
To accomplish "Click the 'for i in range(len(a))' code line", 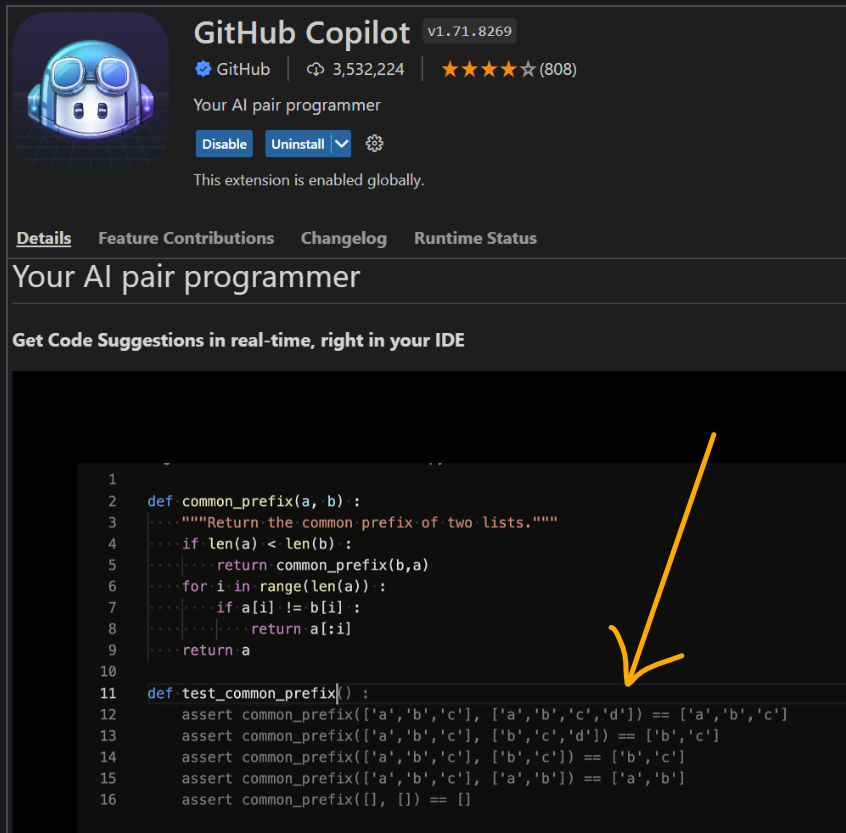I will tap(284, 586).
